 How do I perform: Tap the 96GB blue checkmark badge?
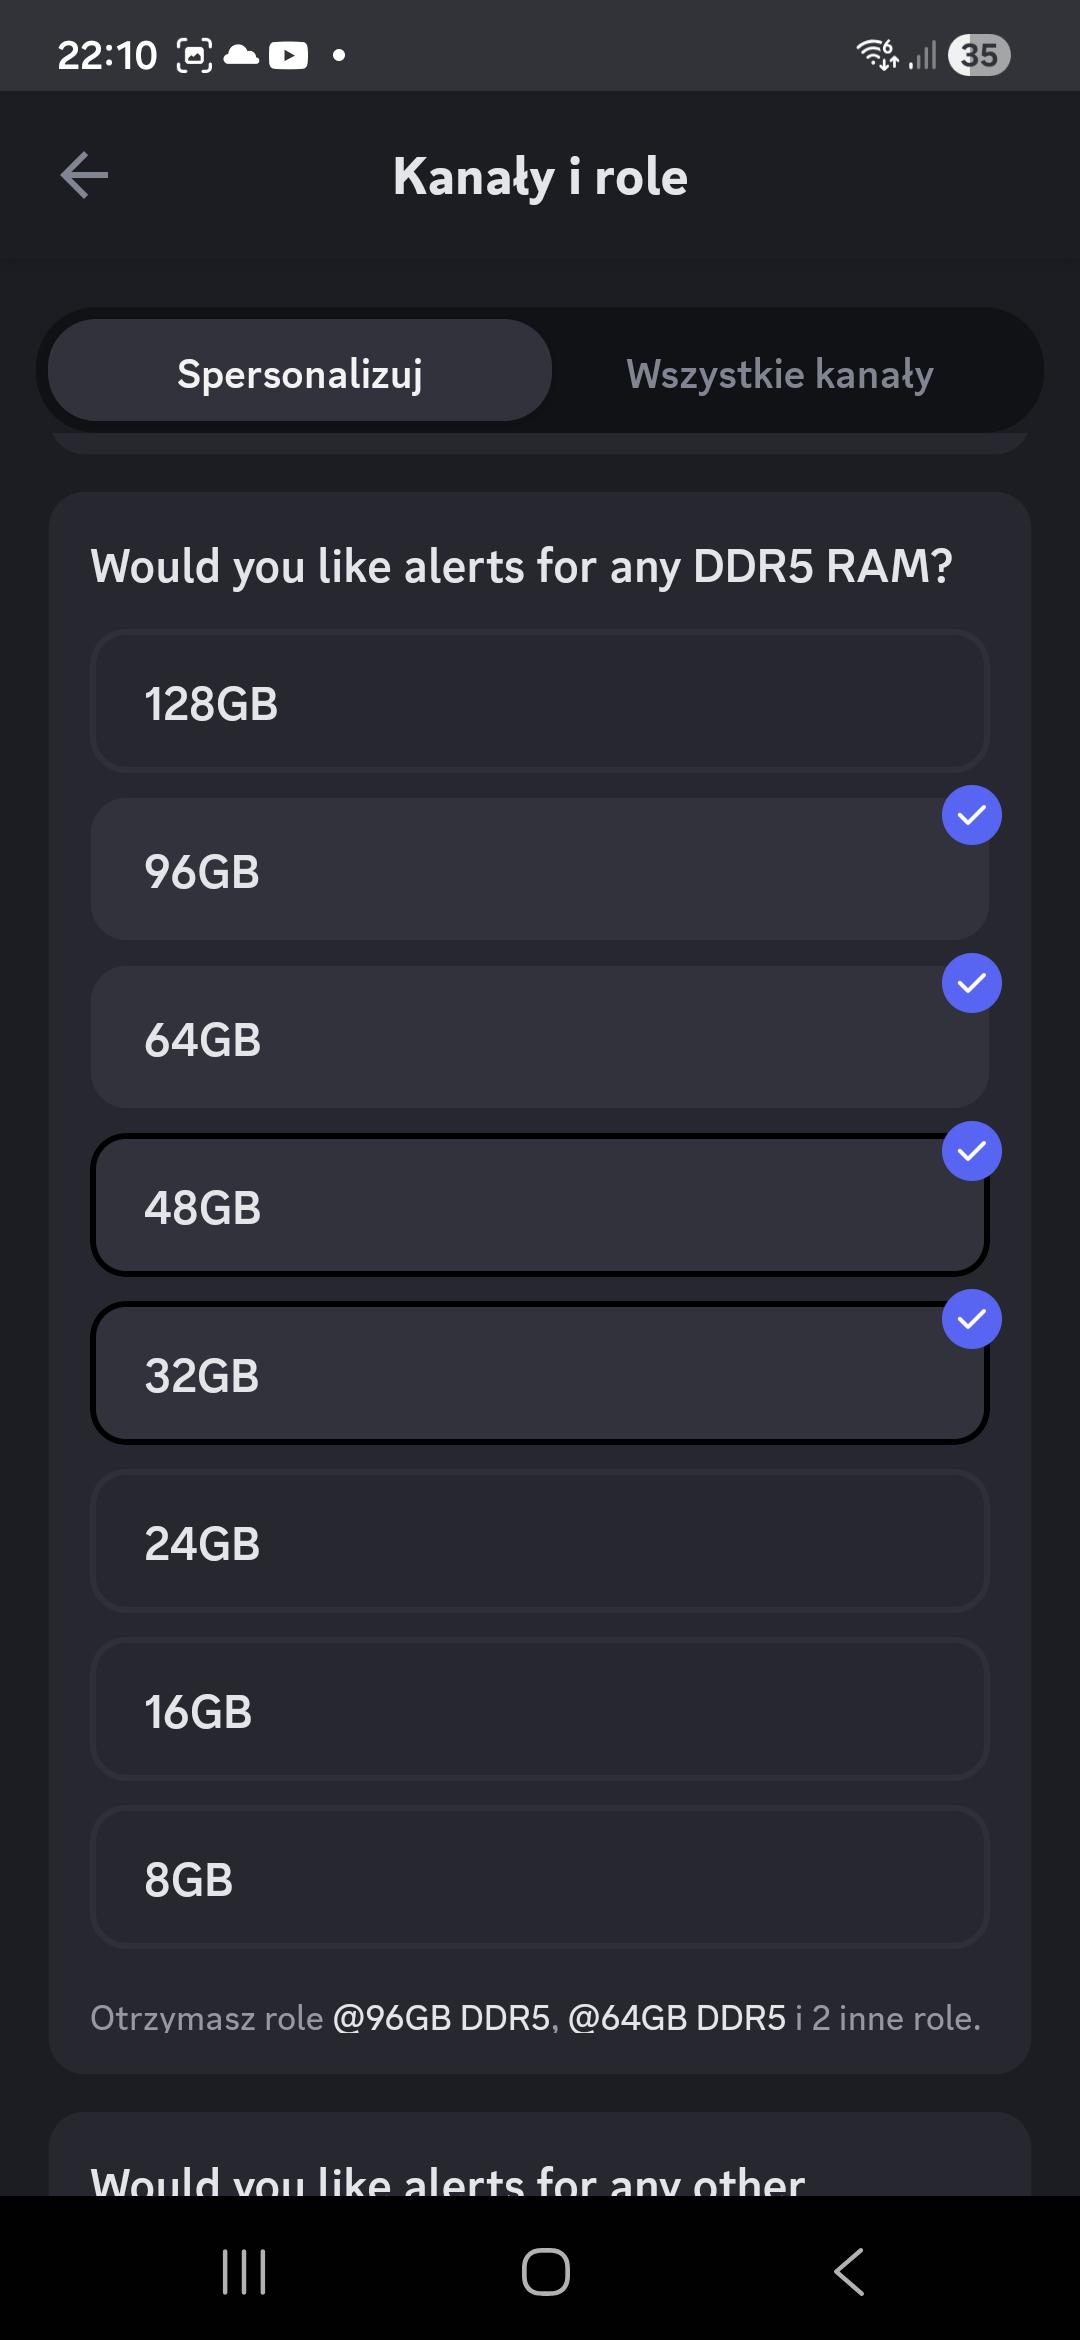click(x=971, y=816)
